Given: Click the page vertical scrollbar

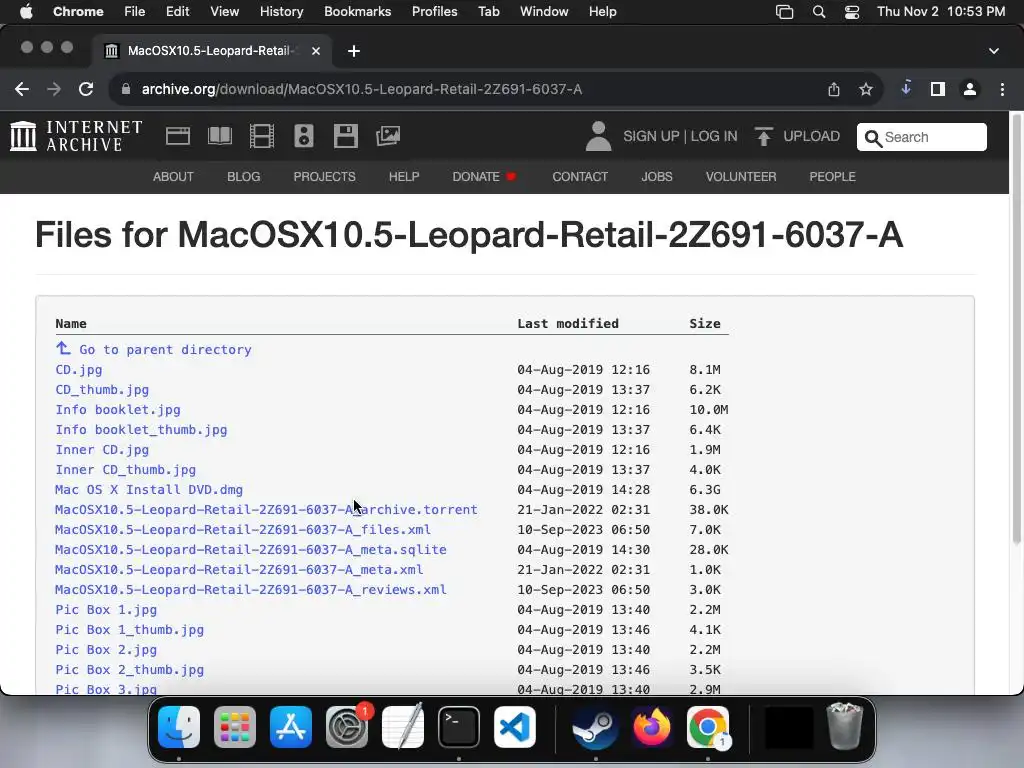Looking at the screenshot, I should 1016,330.
